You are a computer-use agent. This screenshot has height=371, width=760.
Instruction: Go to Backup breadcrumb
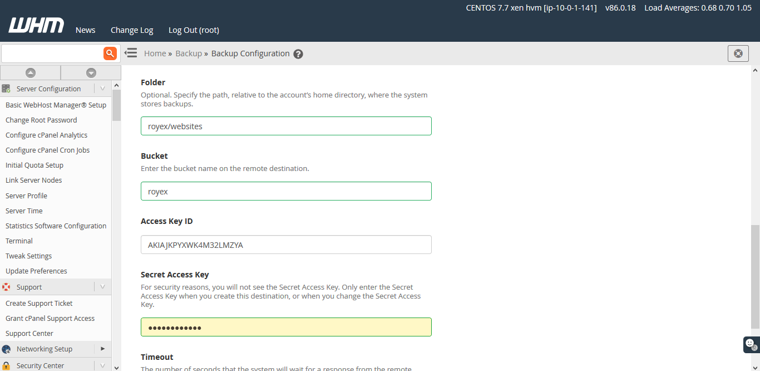[189, 53]
